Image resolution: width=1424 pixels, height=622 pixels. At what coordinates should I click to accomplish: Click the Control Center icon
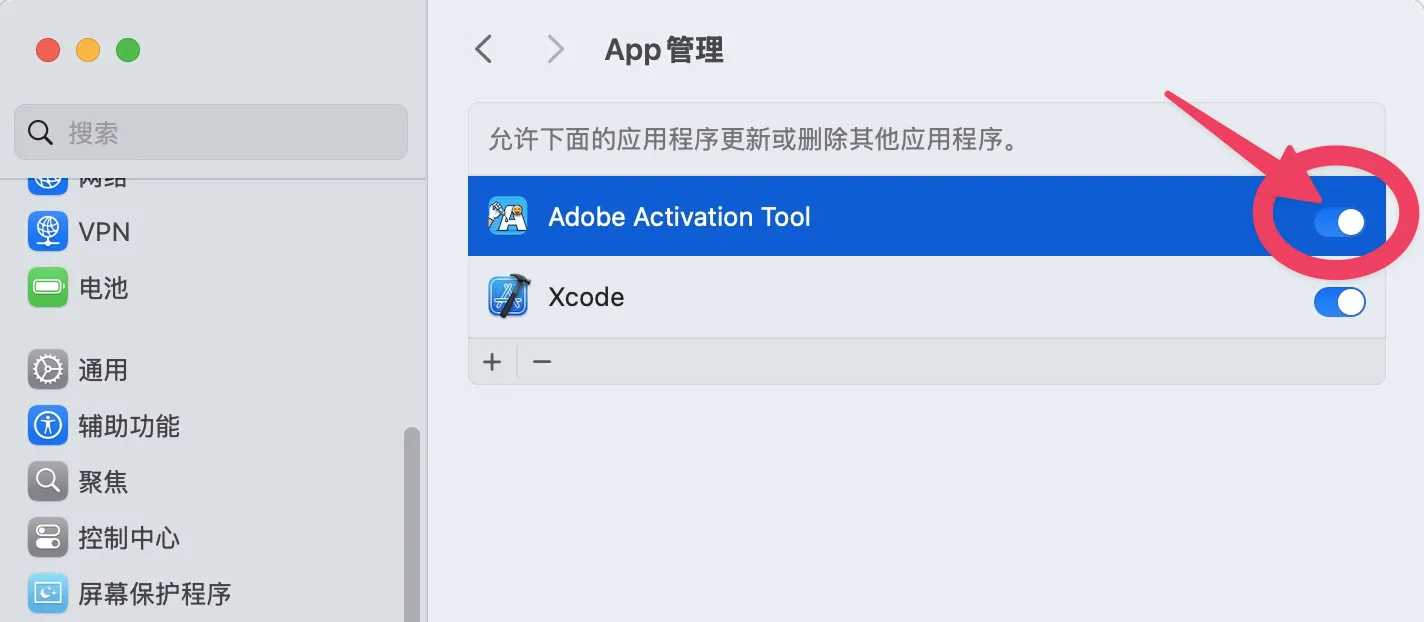click(x=47, y=538)
